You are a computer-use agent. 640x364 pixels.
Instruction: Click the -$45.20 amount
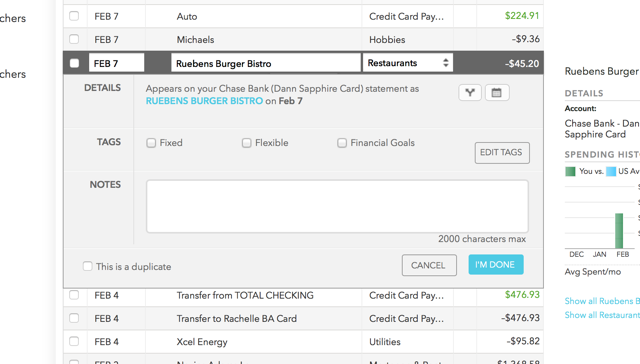point(522,63)
